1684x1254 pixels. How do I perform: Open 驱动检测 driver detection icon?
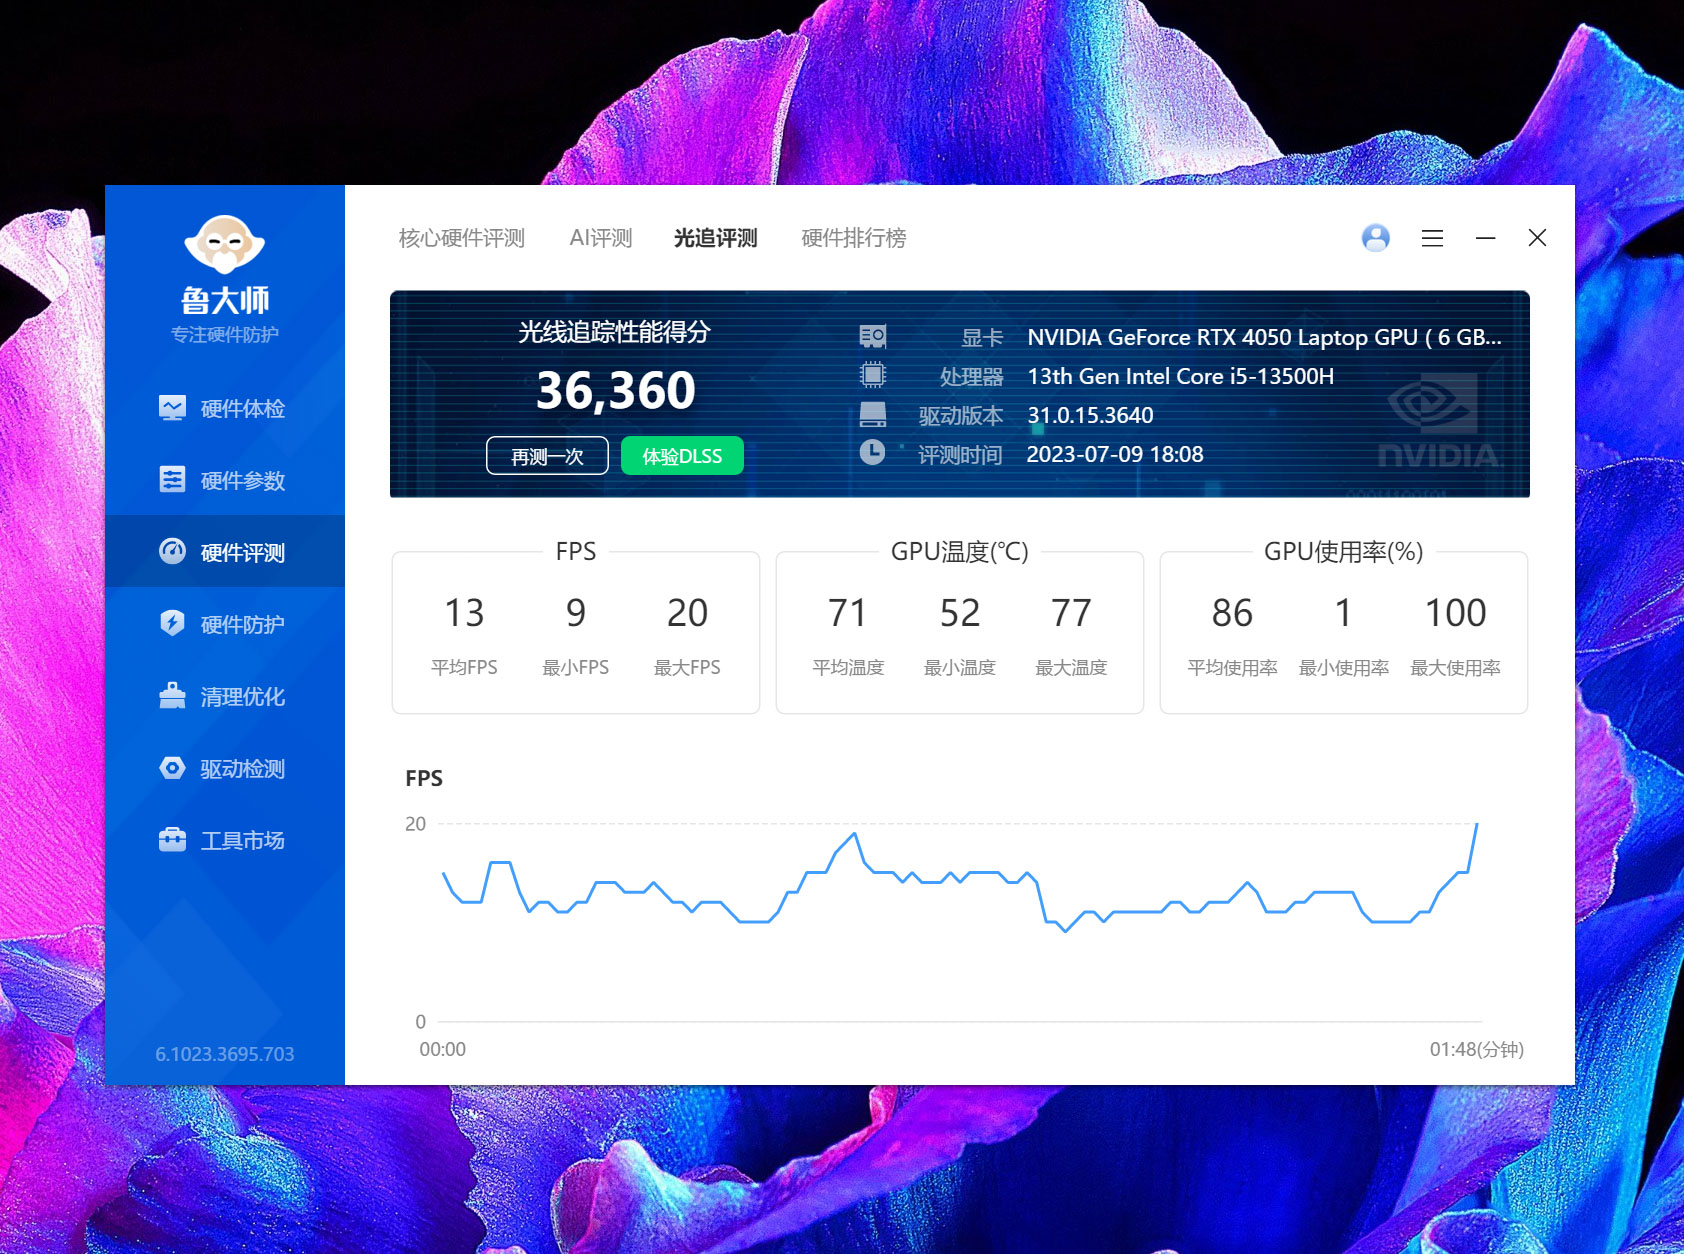click(172, 768)
